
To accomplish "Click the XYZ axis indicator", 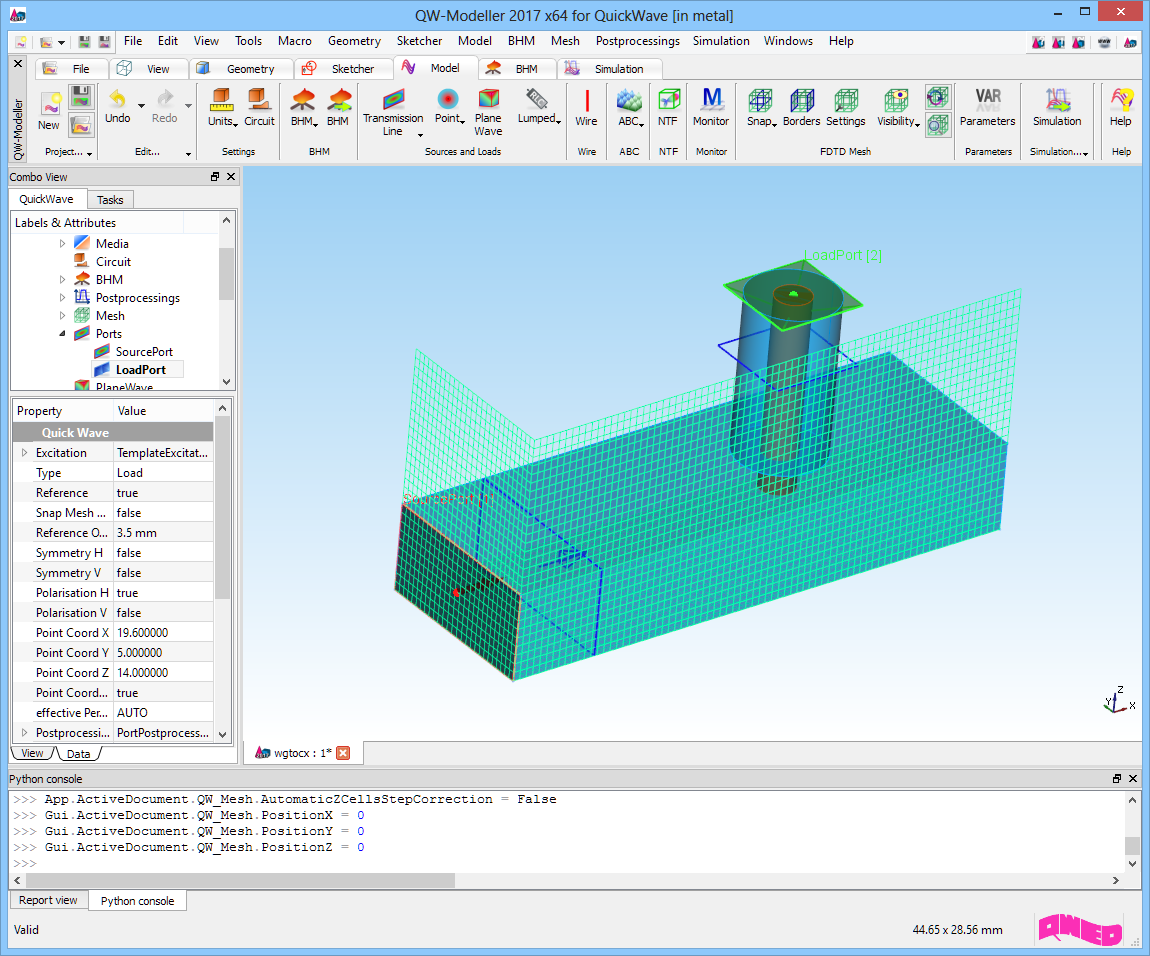I will pos(1119,700).
